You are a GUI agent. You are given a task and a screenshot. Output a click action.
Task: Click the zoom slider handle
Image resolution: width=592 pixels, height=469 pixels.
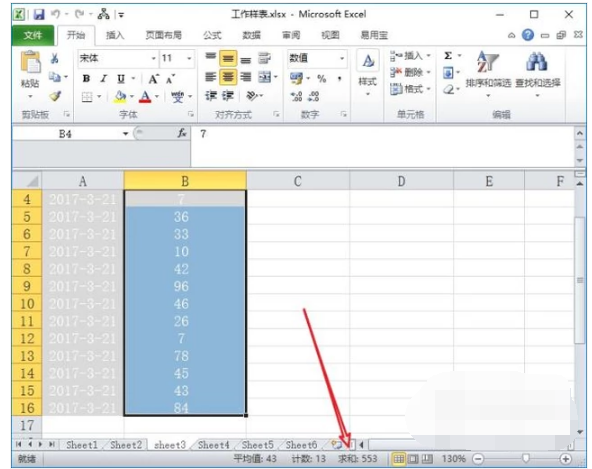point(526,459)
